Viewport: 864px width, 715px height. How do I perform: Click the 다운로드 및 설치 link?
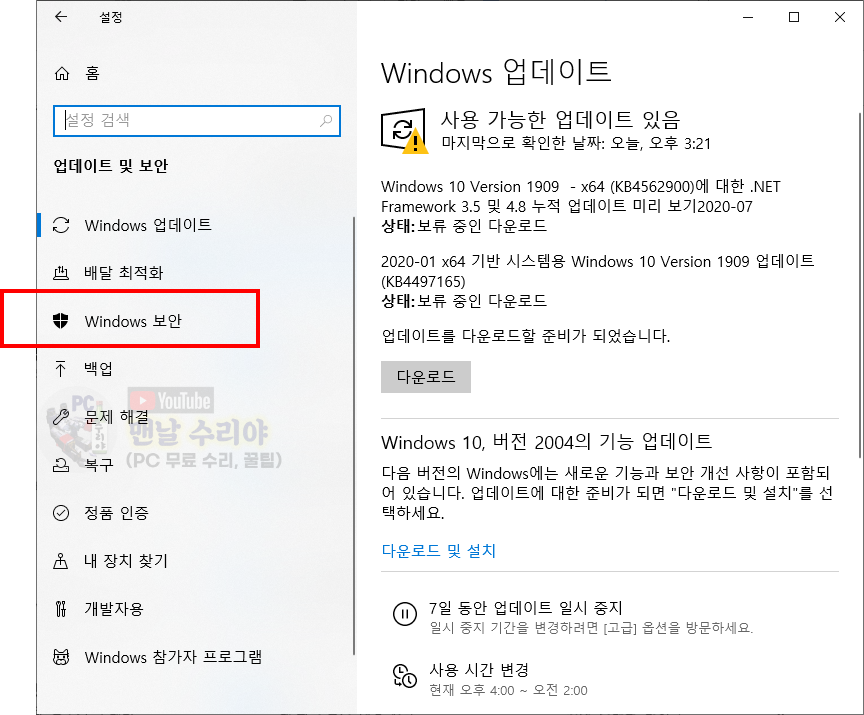[439, 550]
